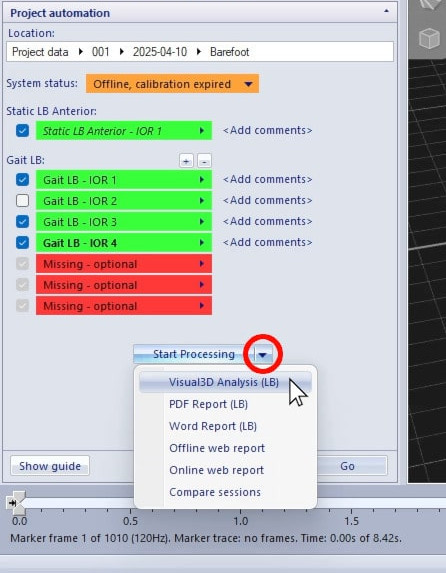The image size is (446, 573).
Task: Collapse the Project automation panel arrow
Action: [x=386, y=11]
